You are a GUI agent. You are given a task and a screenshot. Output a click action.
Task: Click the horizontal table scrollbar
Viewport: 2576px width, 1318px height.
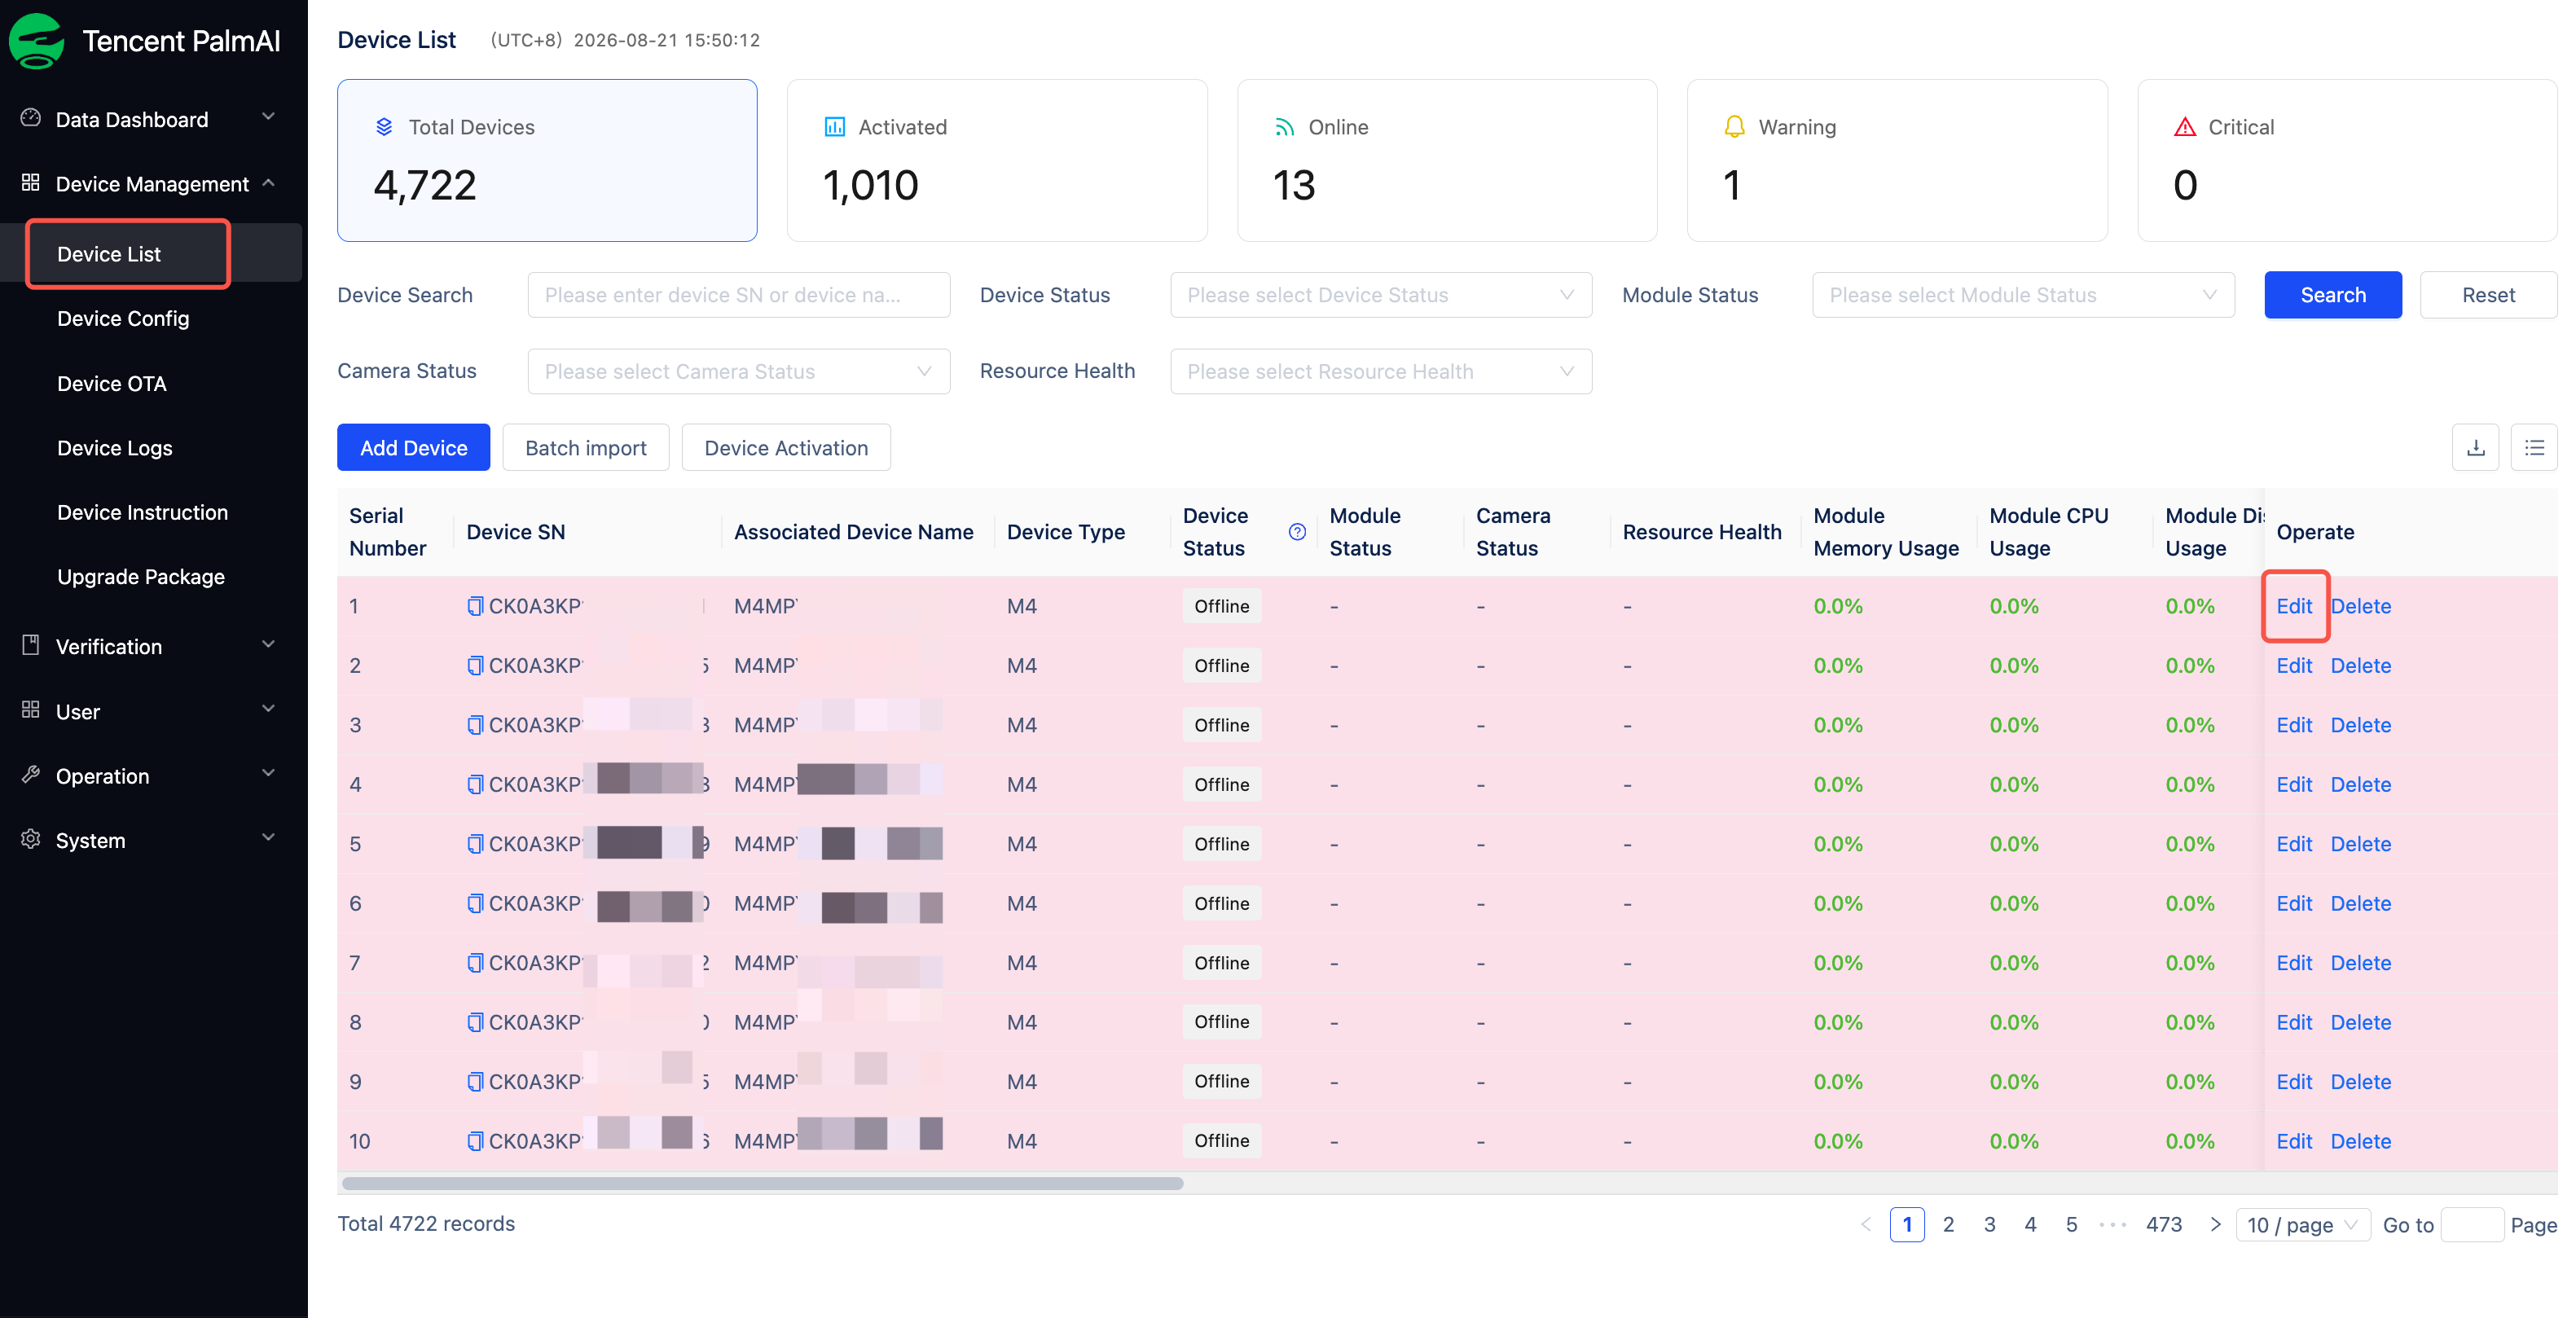click(762, 1183)
